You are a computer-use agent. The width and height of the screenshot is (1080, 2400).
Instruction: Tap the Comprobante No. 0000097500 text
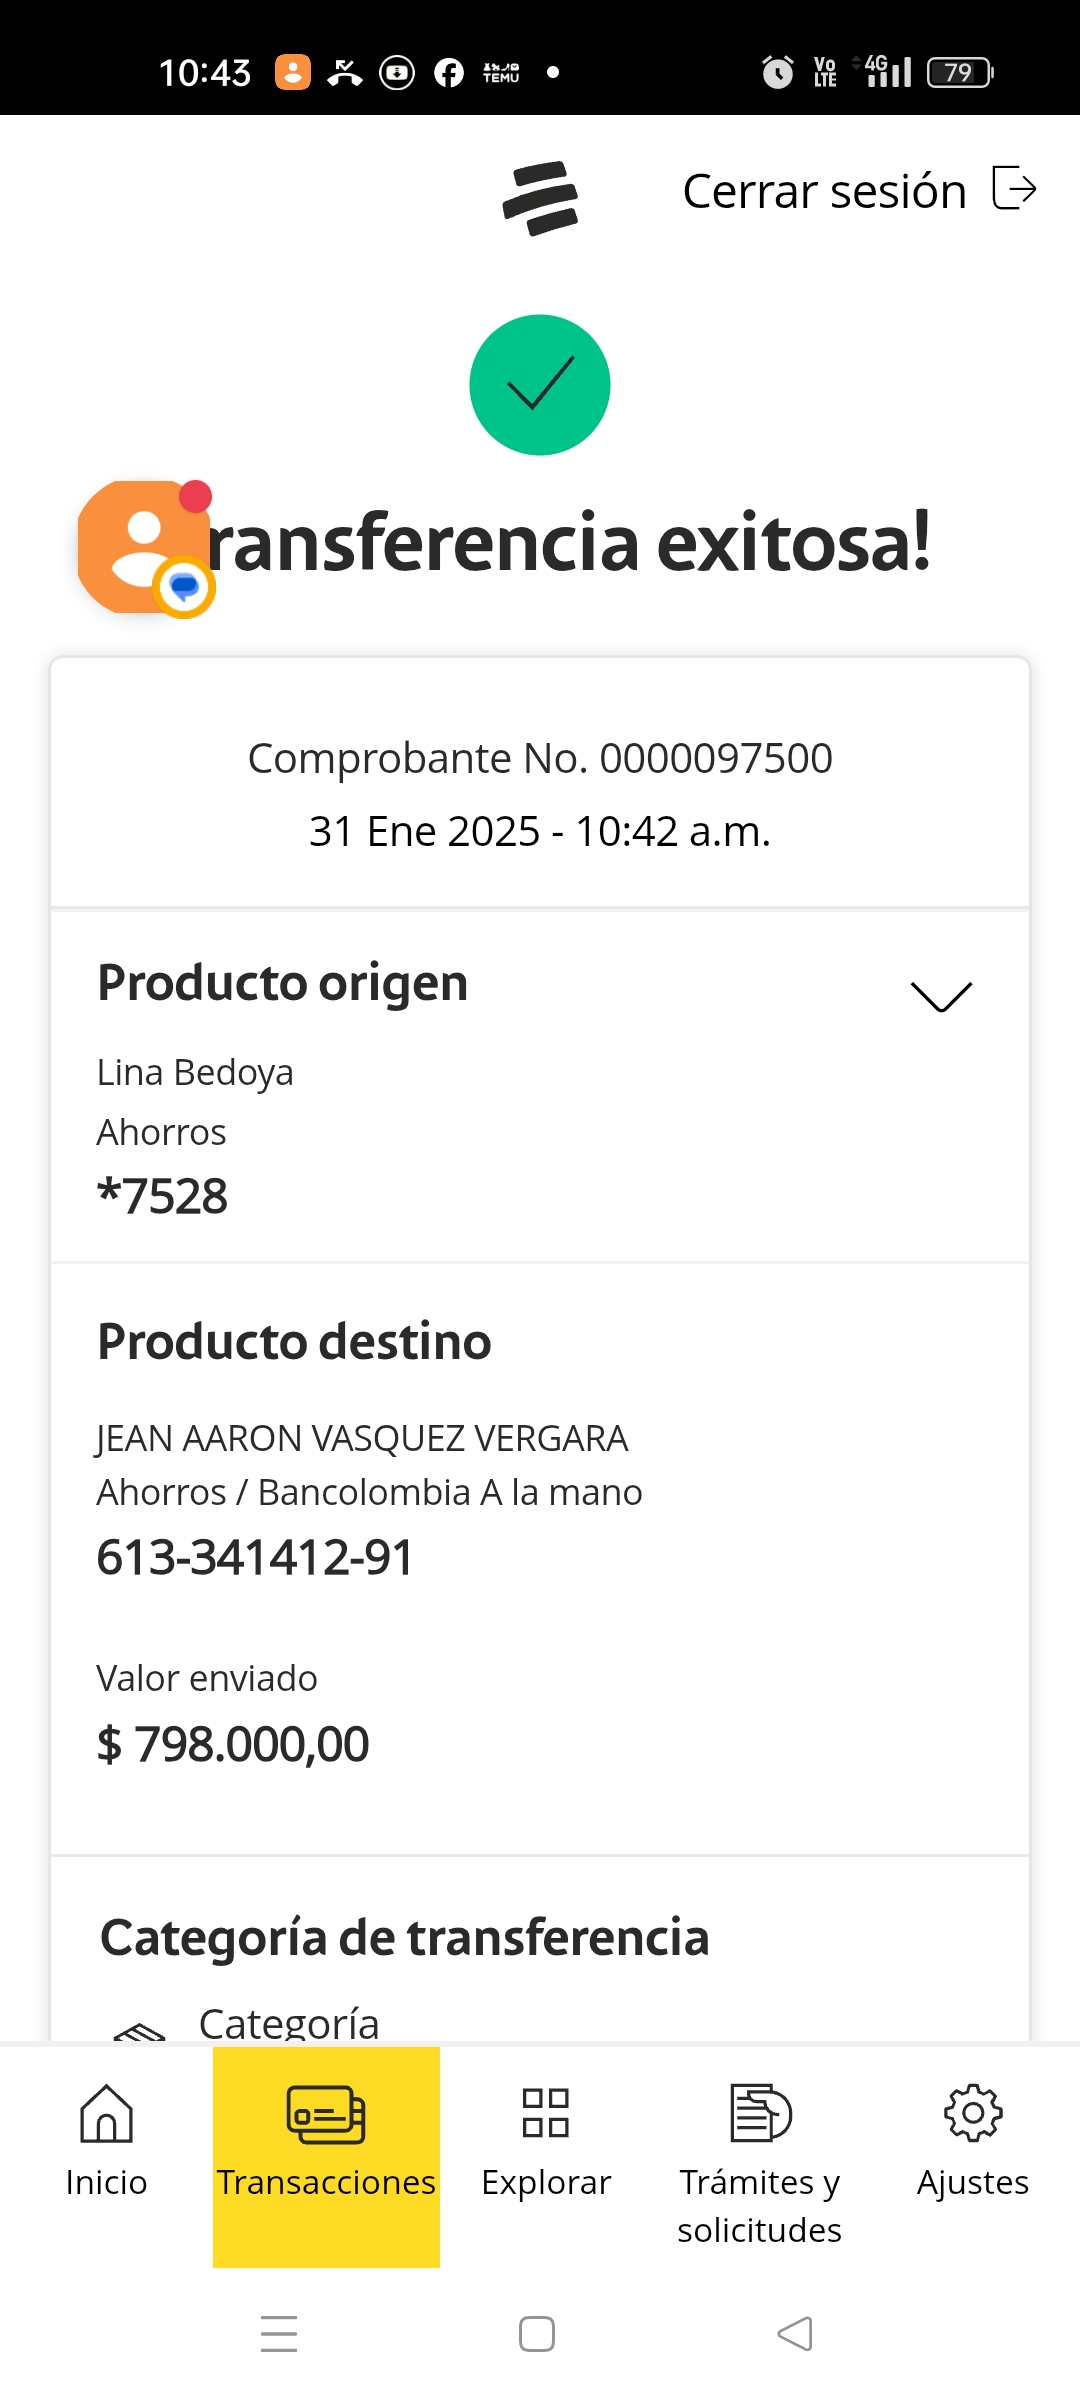tap(540, 758)
